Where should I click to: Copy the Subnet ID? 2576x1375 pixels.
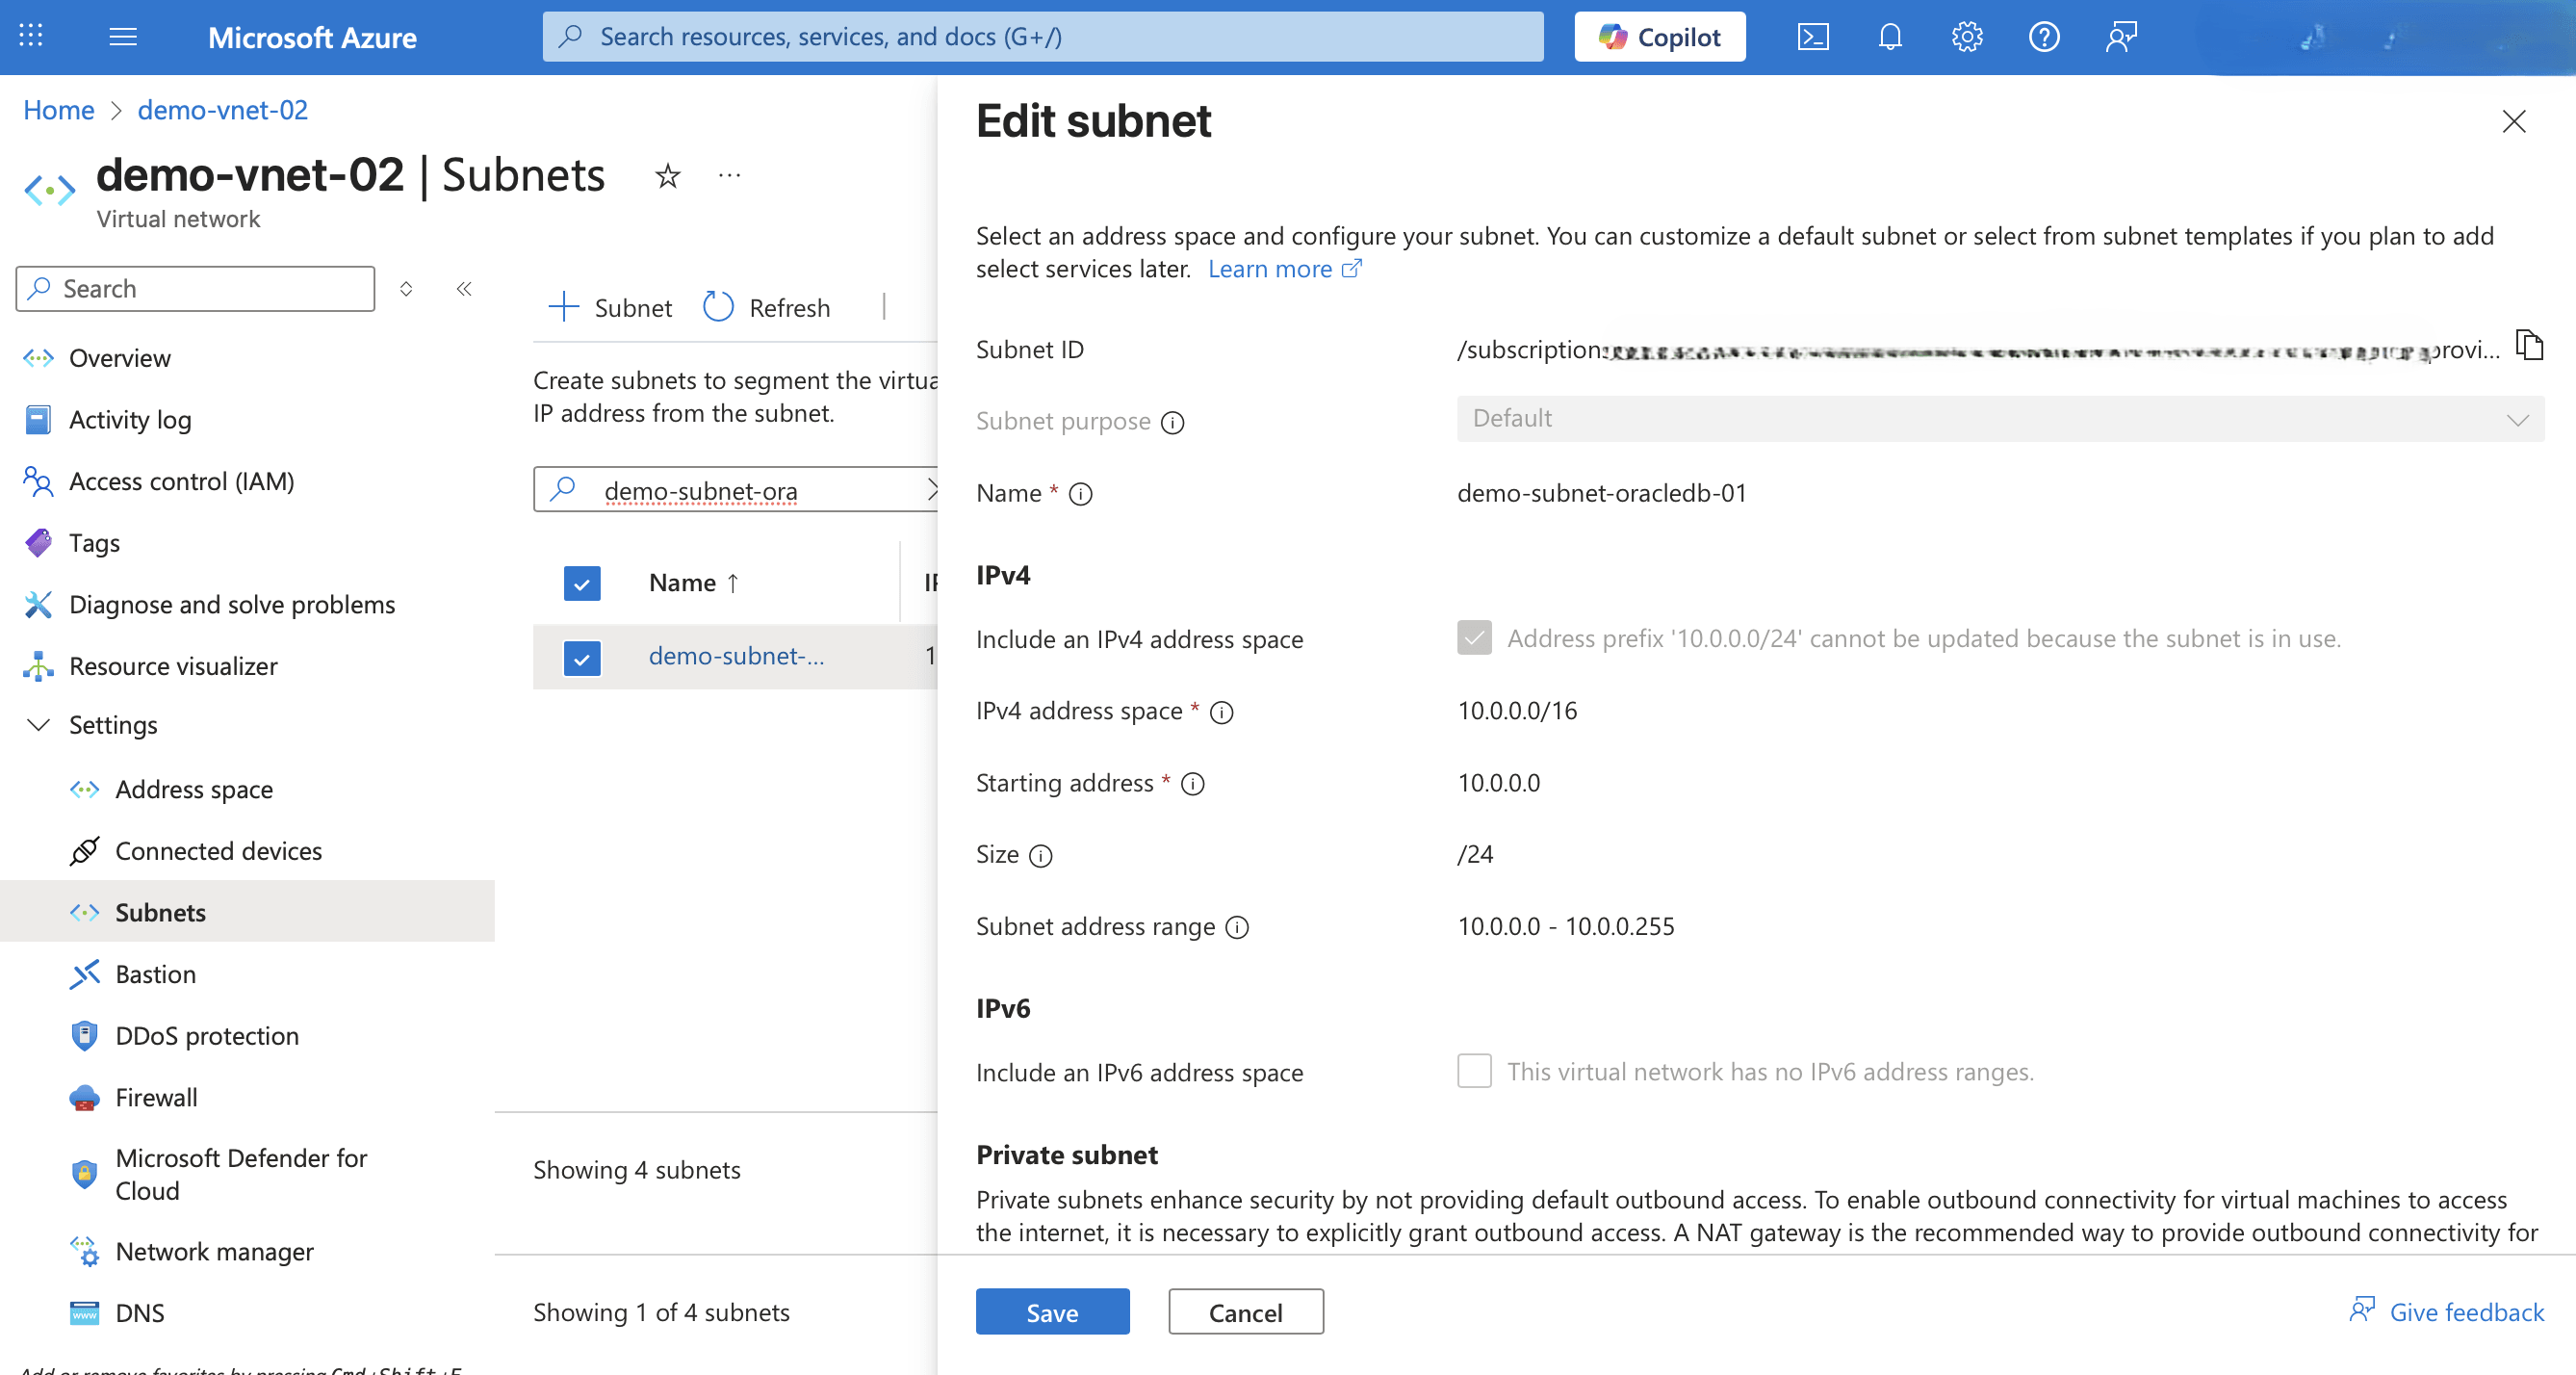[2531, 345]
